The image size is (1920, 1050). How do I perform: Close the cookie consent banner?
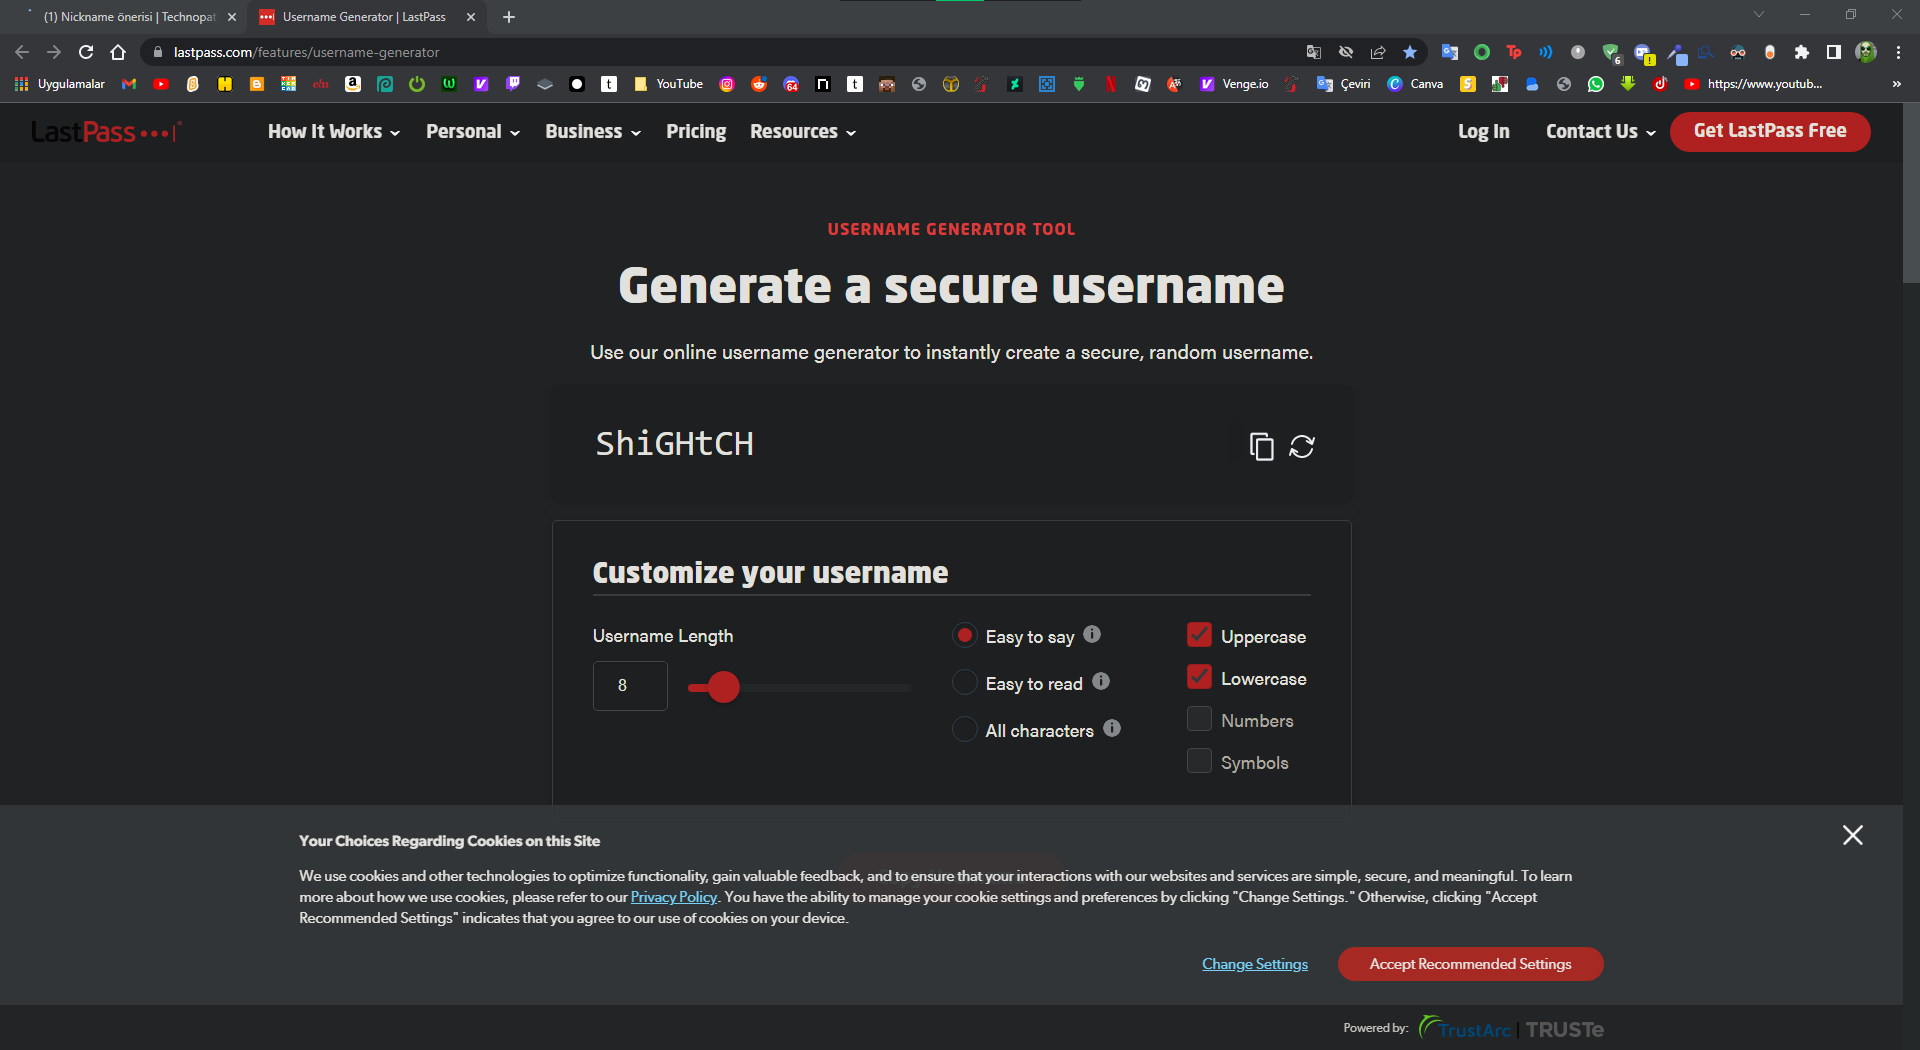(1853, 835)
